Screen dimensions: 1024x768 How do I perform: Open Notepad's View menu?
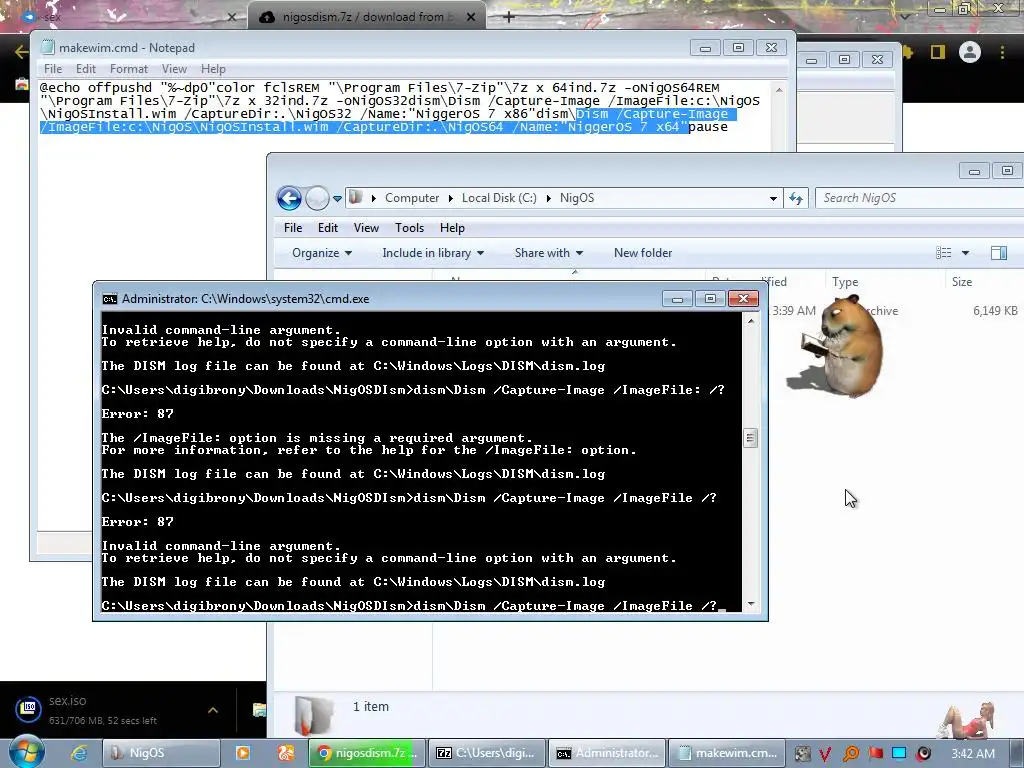[x=174, y=69]
